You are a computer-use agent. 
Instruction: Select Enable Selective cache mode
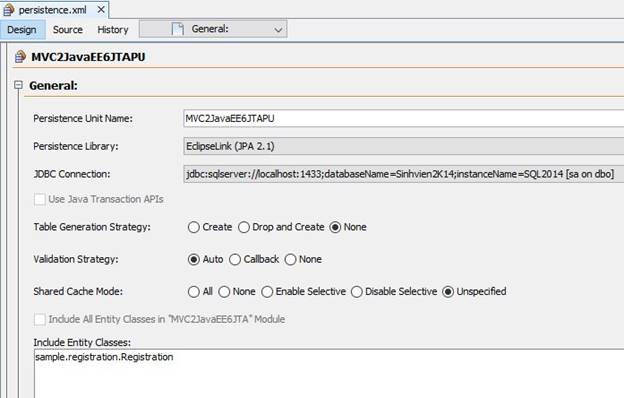tap(267, 292)
